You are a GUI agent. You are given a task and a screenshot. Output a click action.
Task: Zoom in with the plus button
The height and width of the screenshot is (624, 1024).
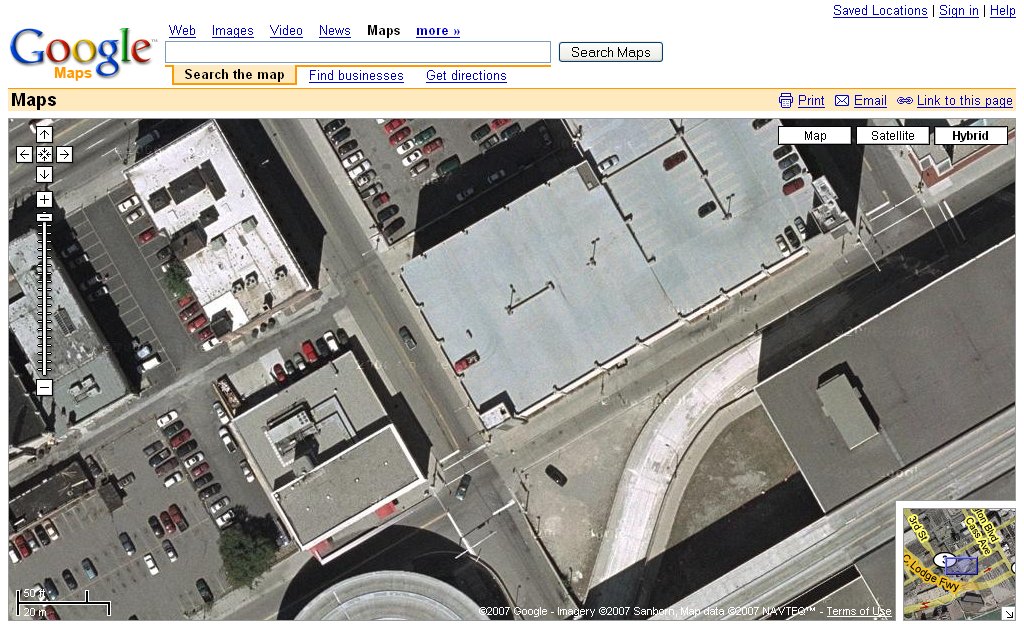click(44, 199)
